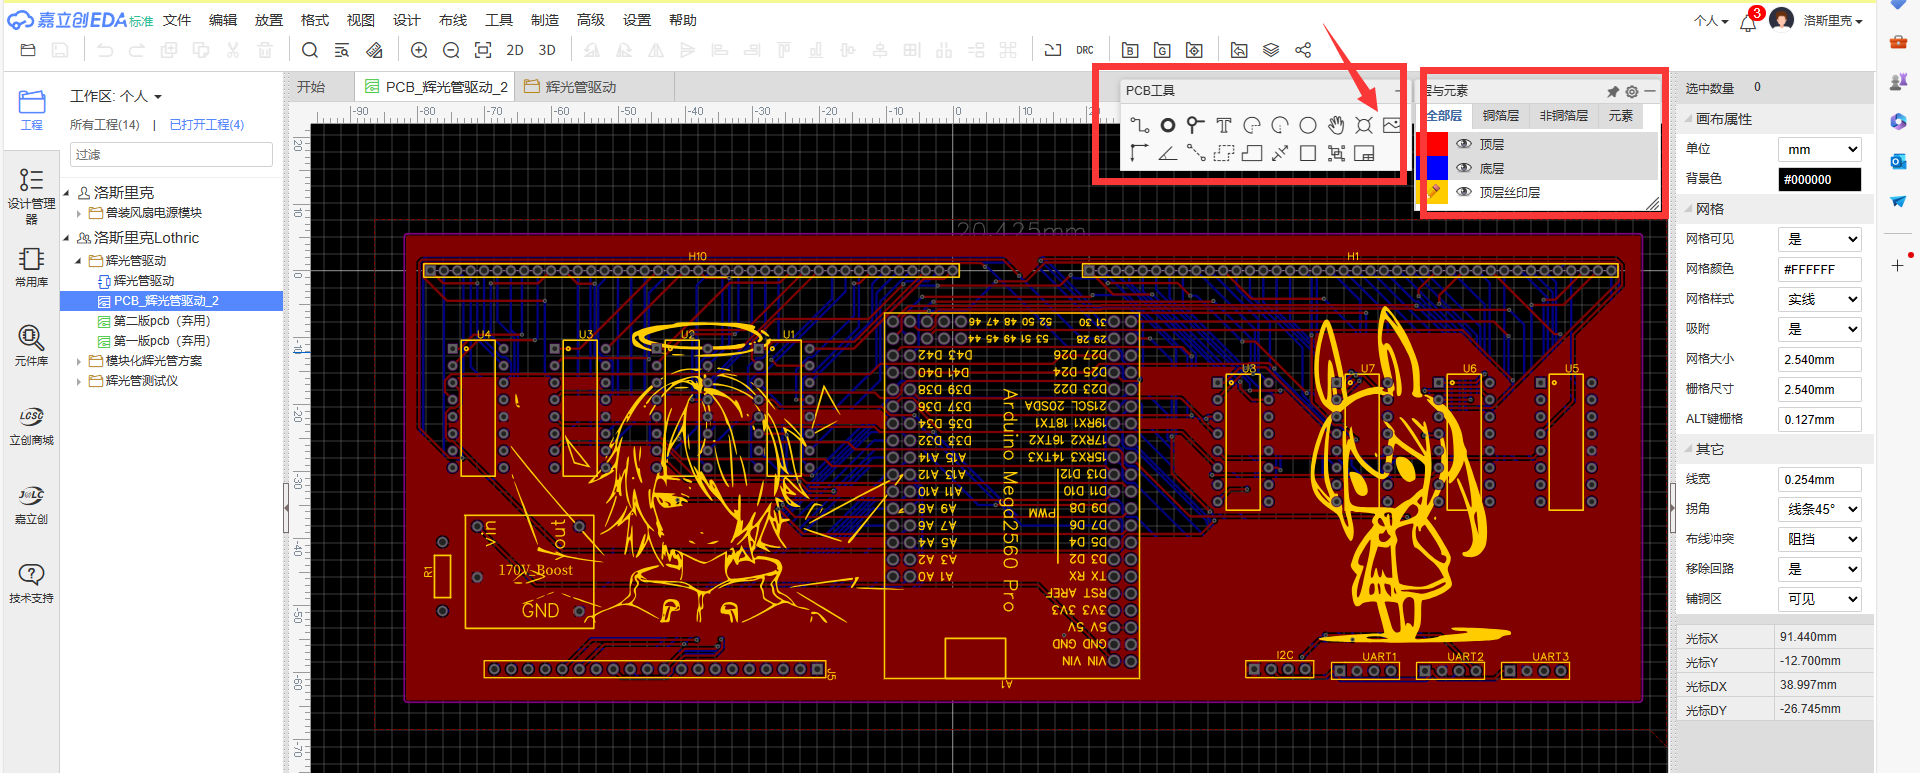Pick the circle drawing tool
This screenshot has height=773, width=1920.
coord(1307,125)
